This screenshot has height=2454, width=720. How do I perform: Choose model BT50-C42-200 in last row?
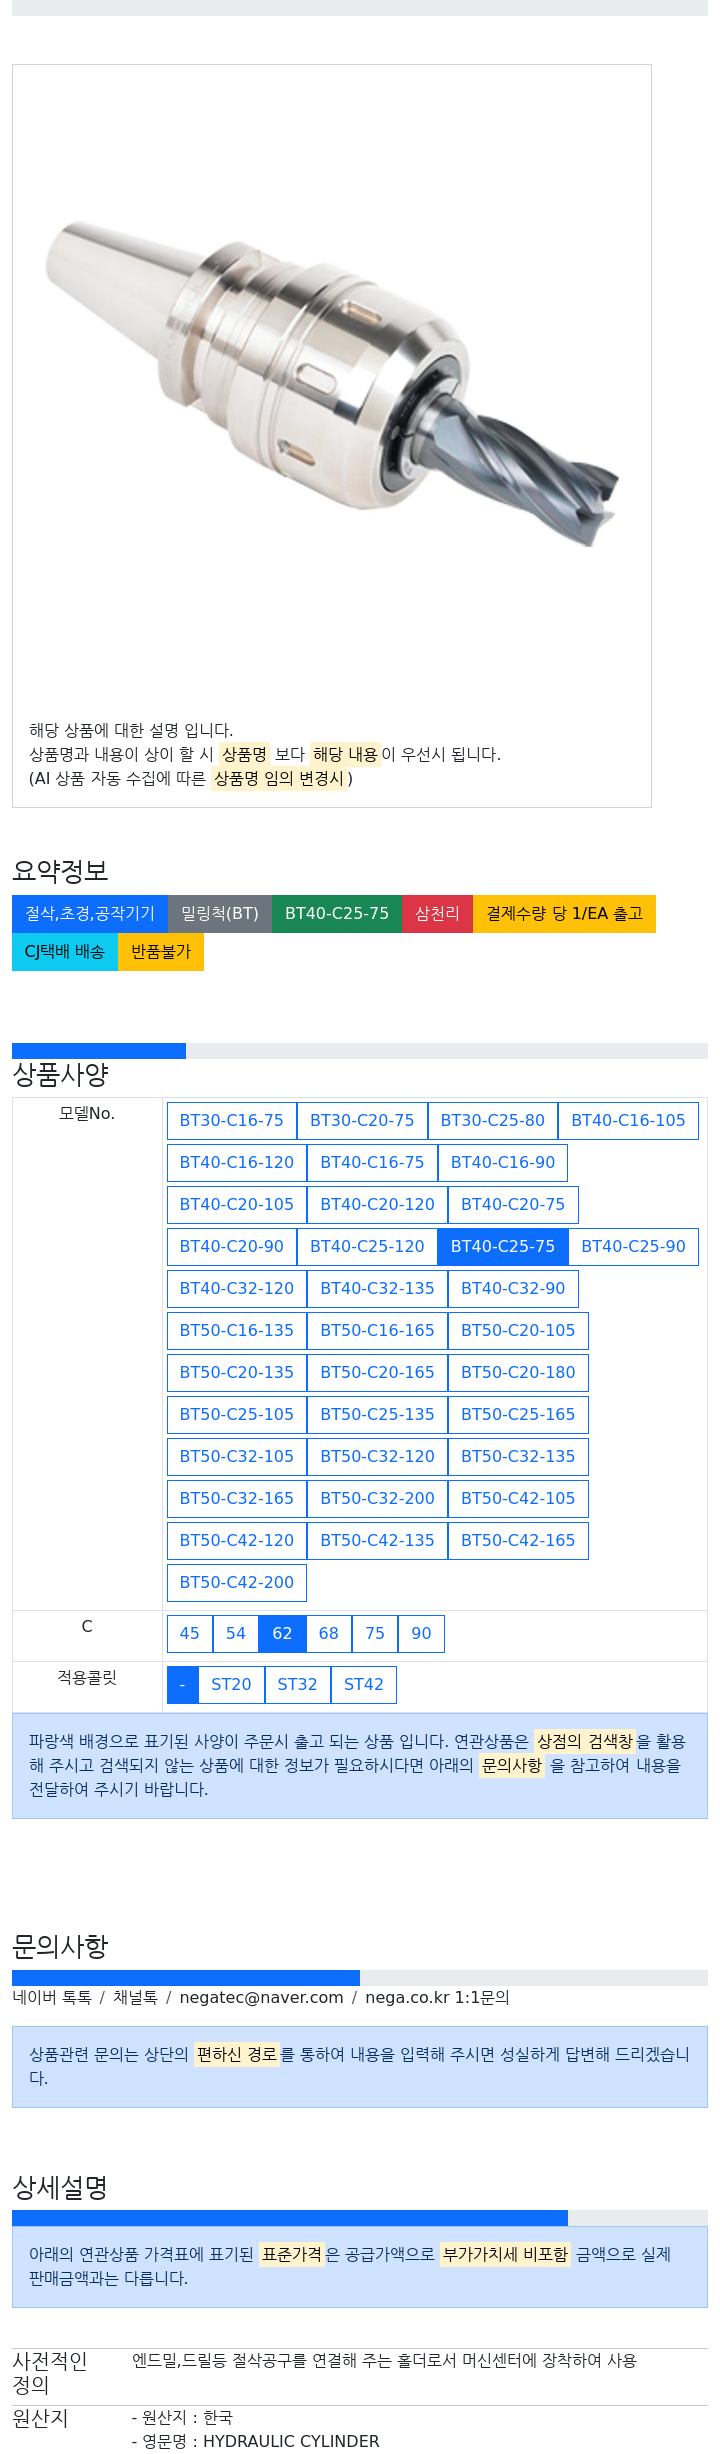[236, 1582]
